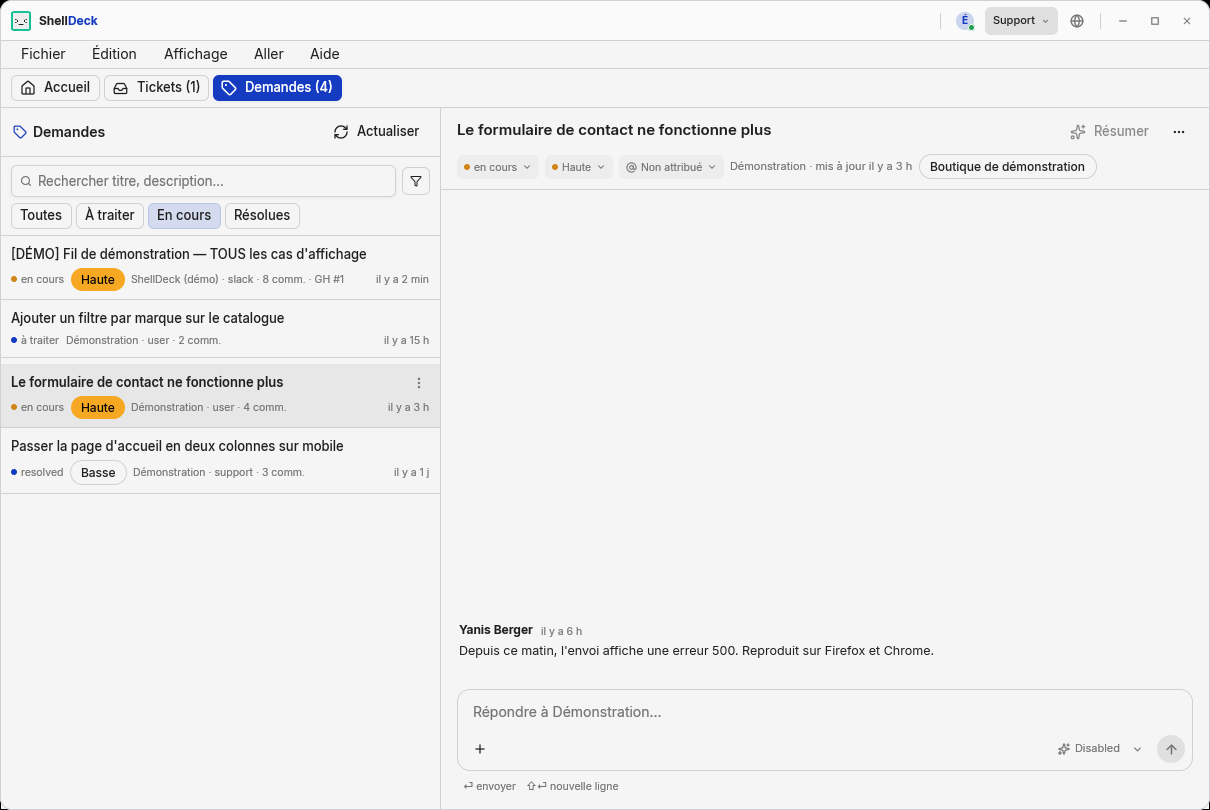The height and width of the screenshot is (810, 1210).
Task: Open the globe language selector
Action: pyautogui.click(x=1077, y=21)
